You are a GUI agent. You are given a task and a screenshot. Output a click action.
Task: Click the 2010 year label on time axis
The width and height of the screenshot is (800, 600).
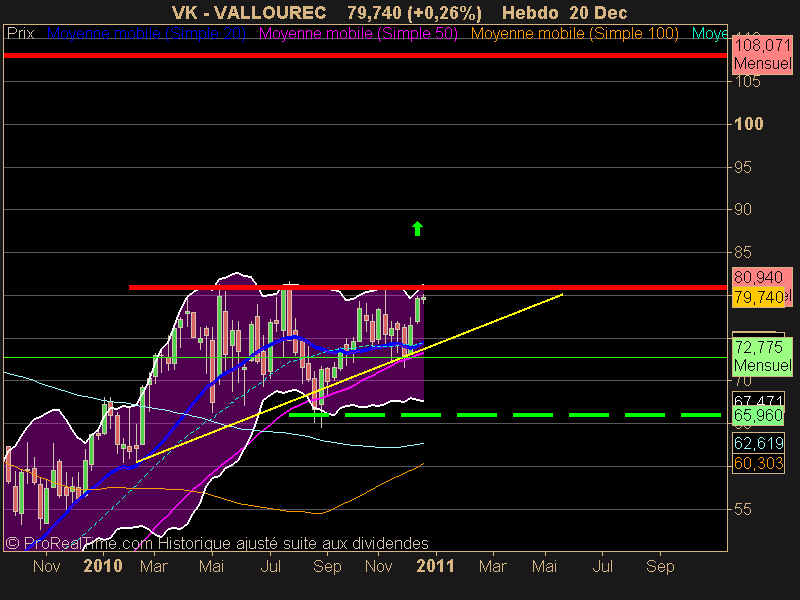coord(103,566)
